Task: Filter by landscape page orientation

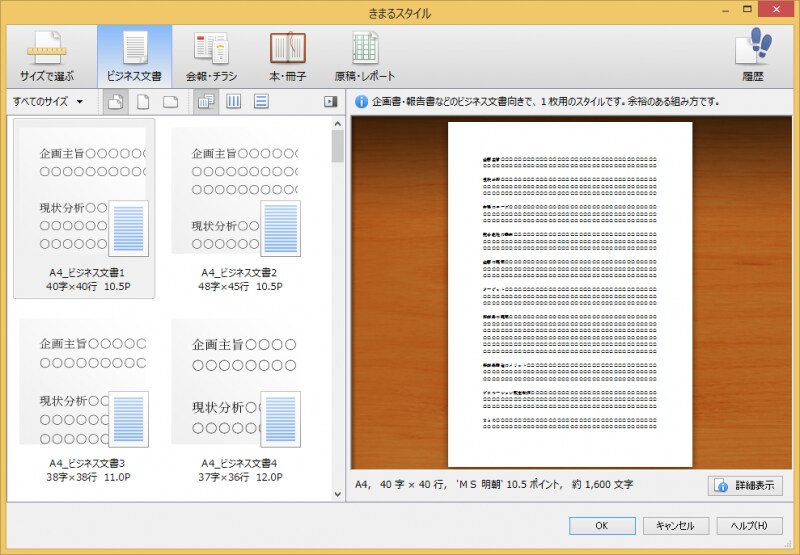Action: pos(170,102)
